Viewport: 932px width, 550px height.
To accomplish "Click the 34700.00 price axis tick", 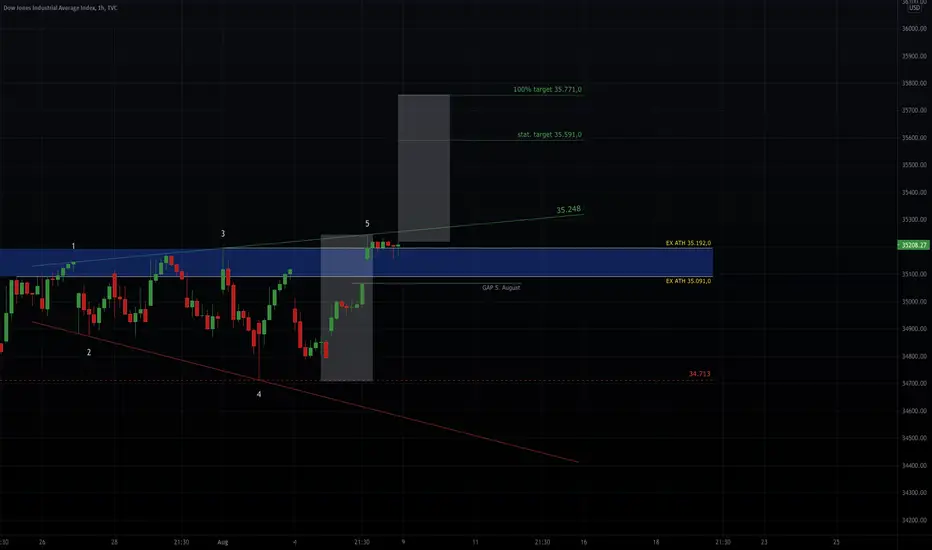I will click(x=914, y=384).
